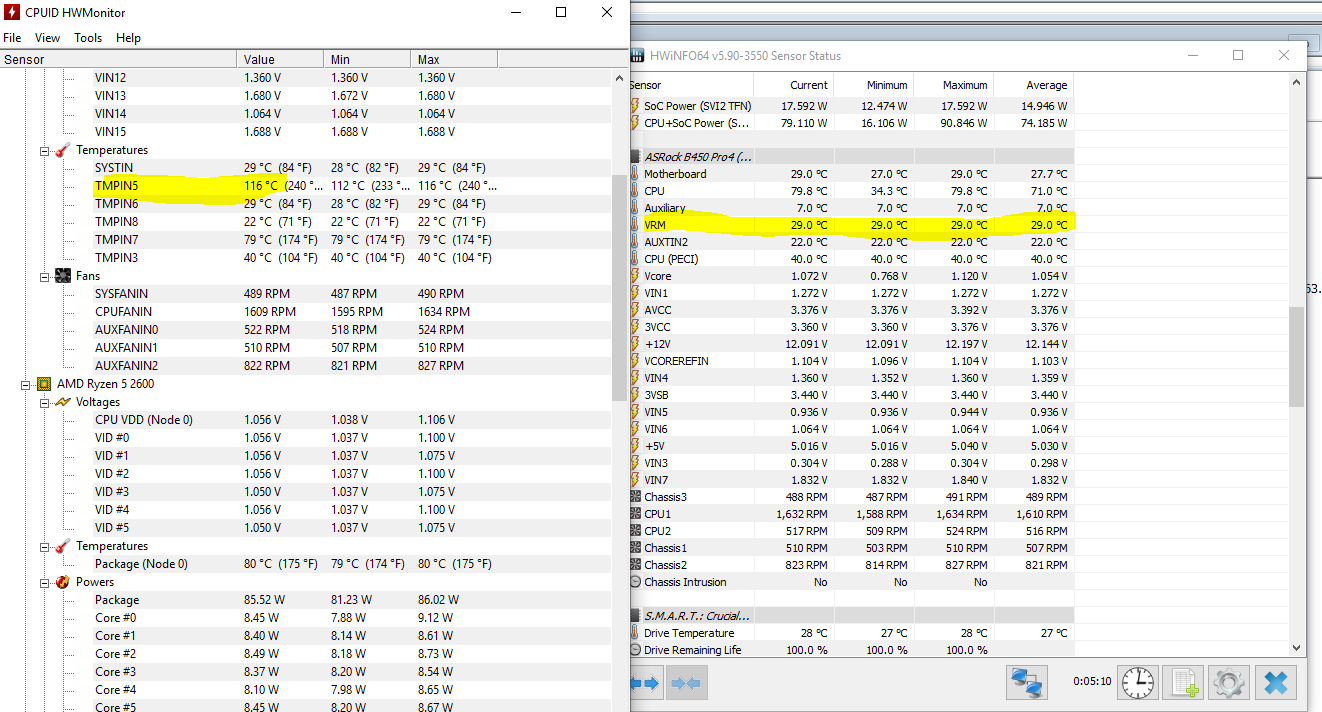Select the Drive Remaining Life row

point(852,650)
